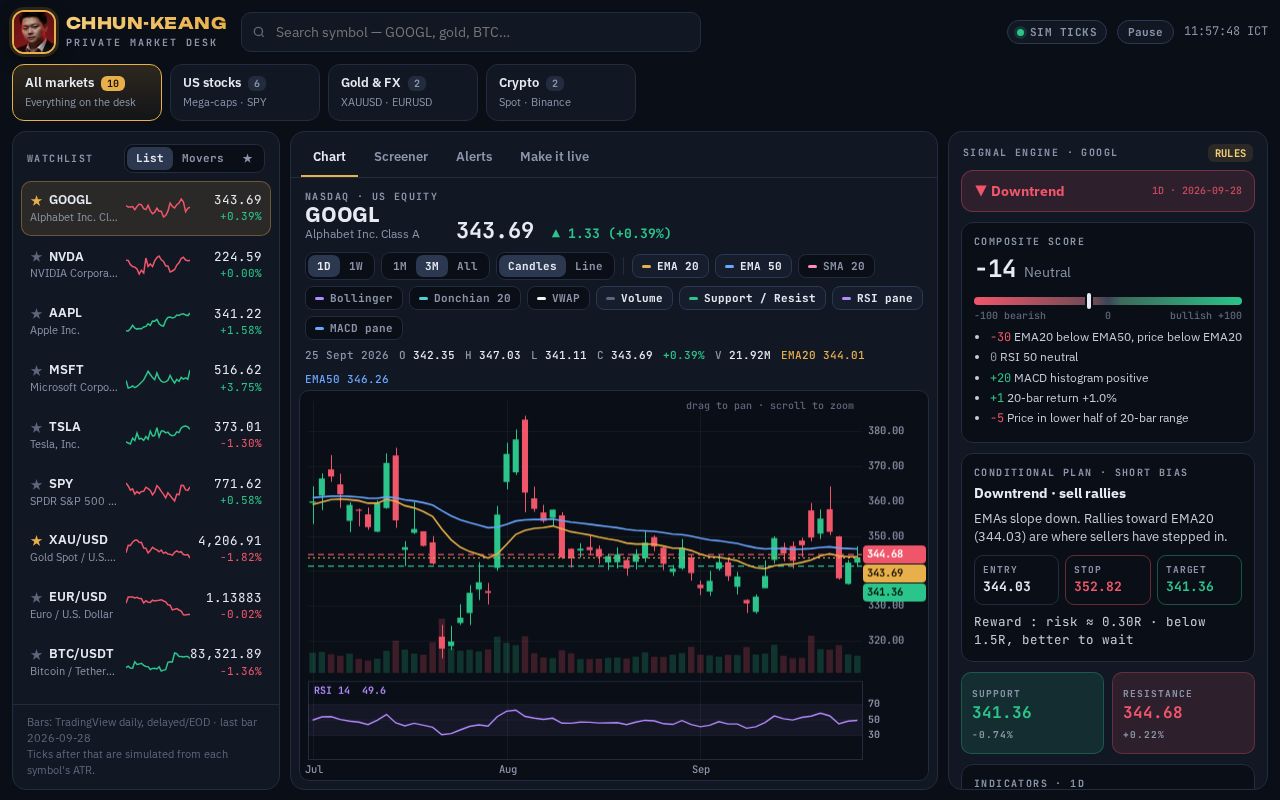1280x800 pixels.
Task: Toggle the Bollinger overlay
Action: click(354, 298)
